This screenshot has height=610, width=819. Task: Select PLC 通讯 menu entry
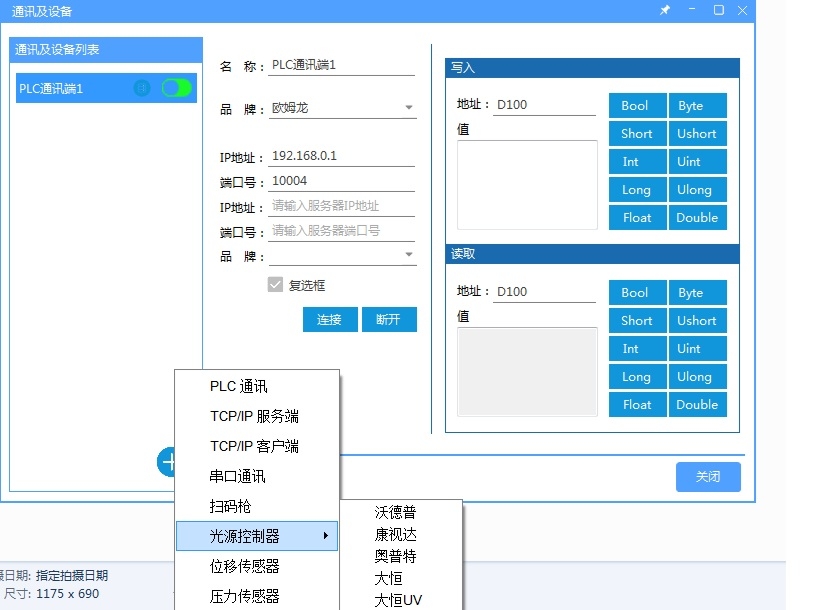click(x=239, y=386)
